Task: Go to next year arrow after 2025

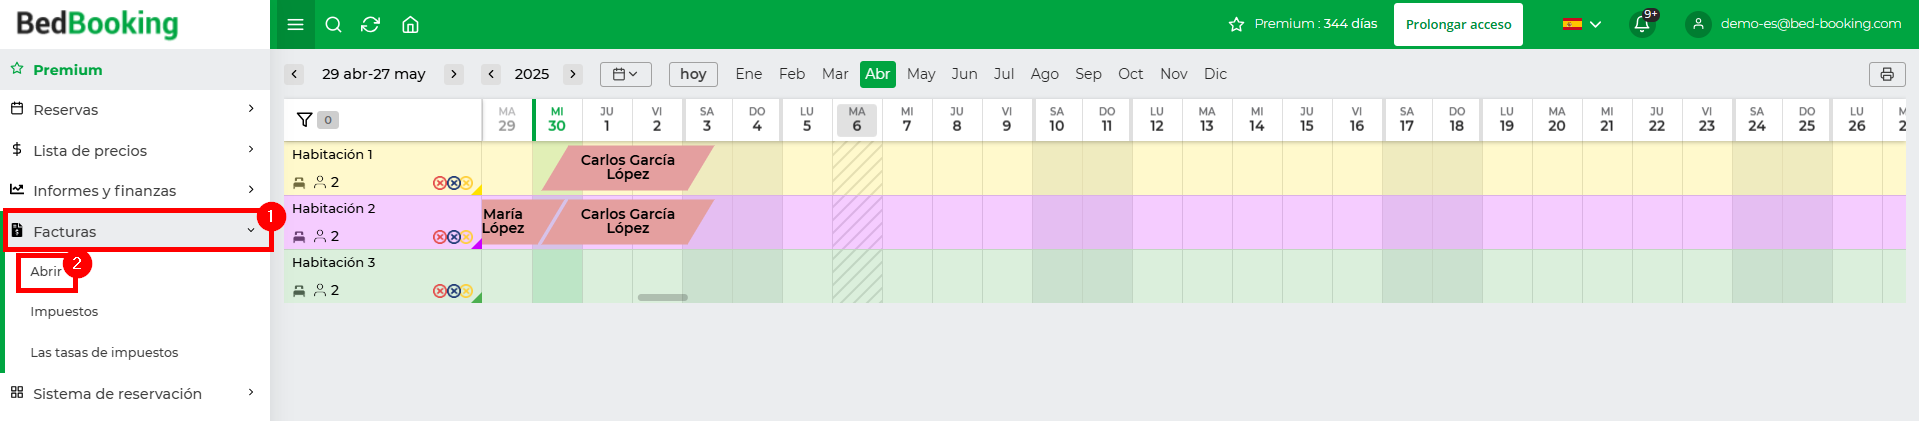Action: coord(573,74)
